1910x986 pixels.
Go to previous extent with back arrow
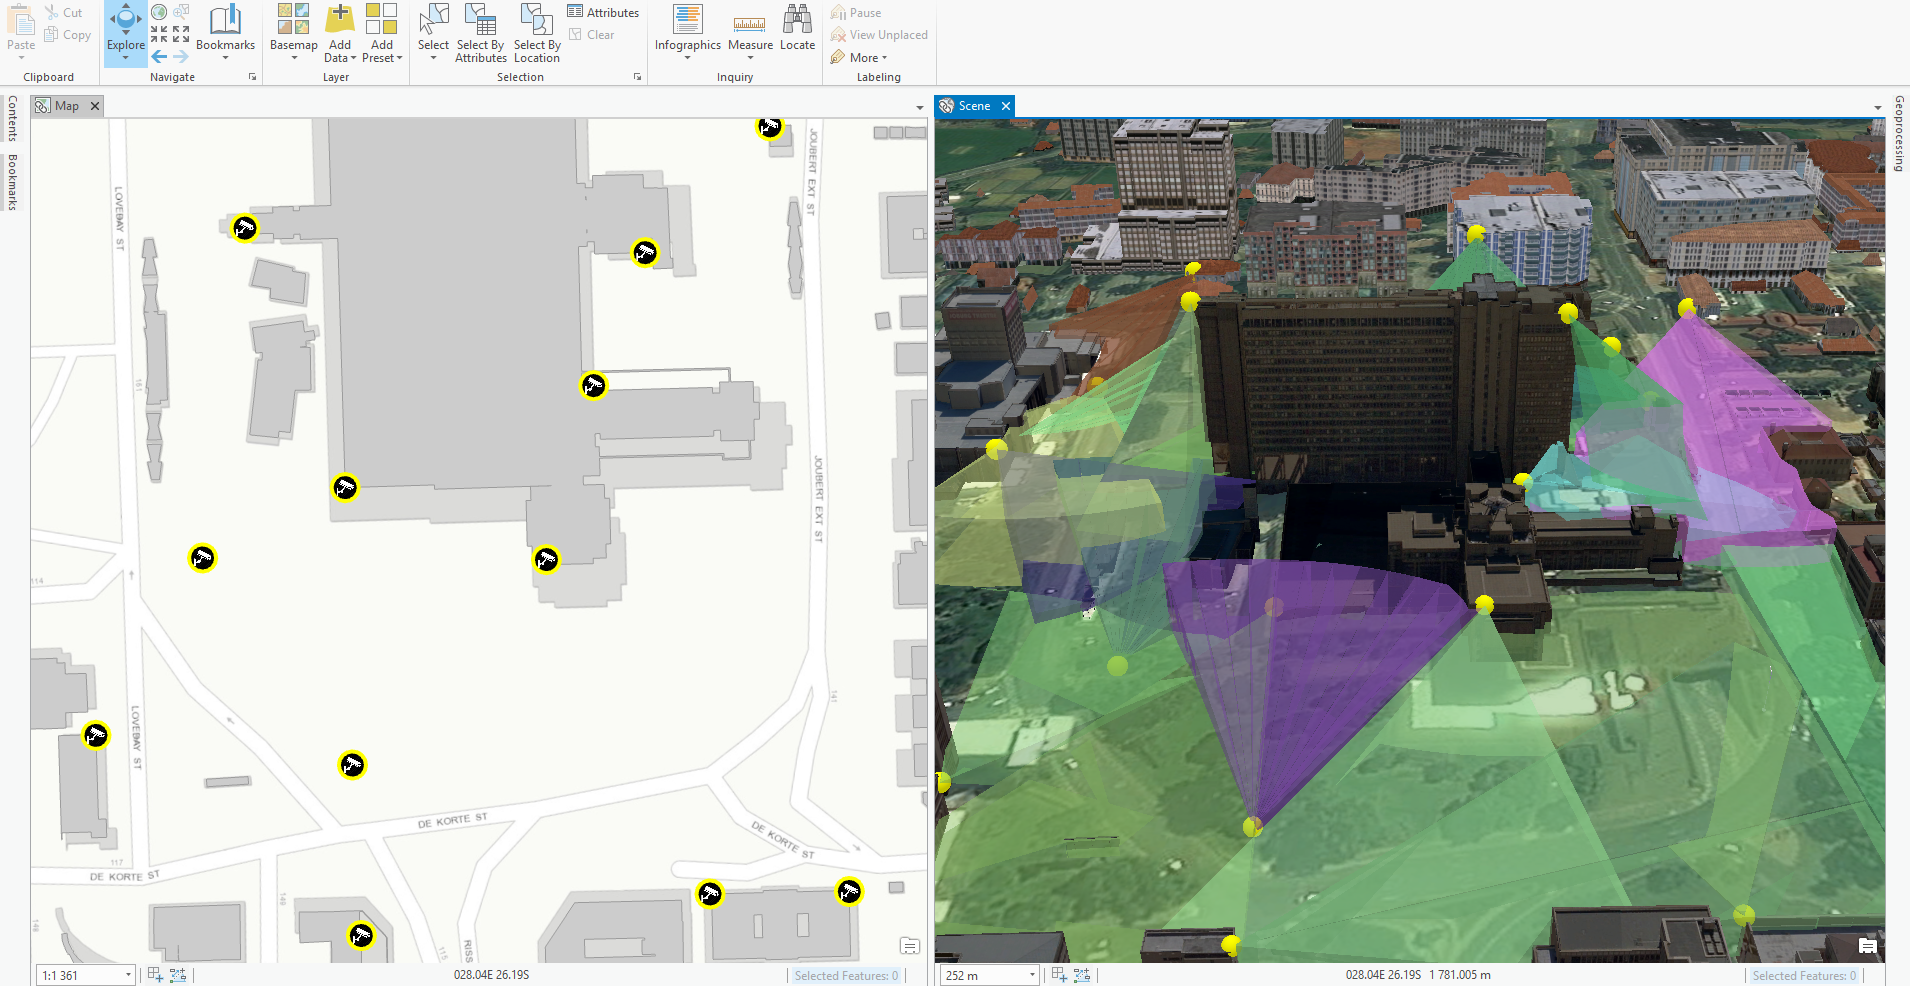tap(159, 57)
